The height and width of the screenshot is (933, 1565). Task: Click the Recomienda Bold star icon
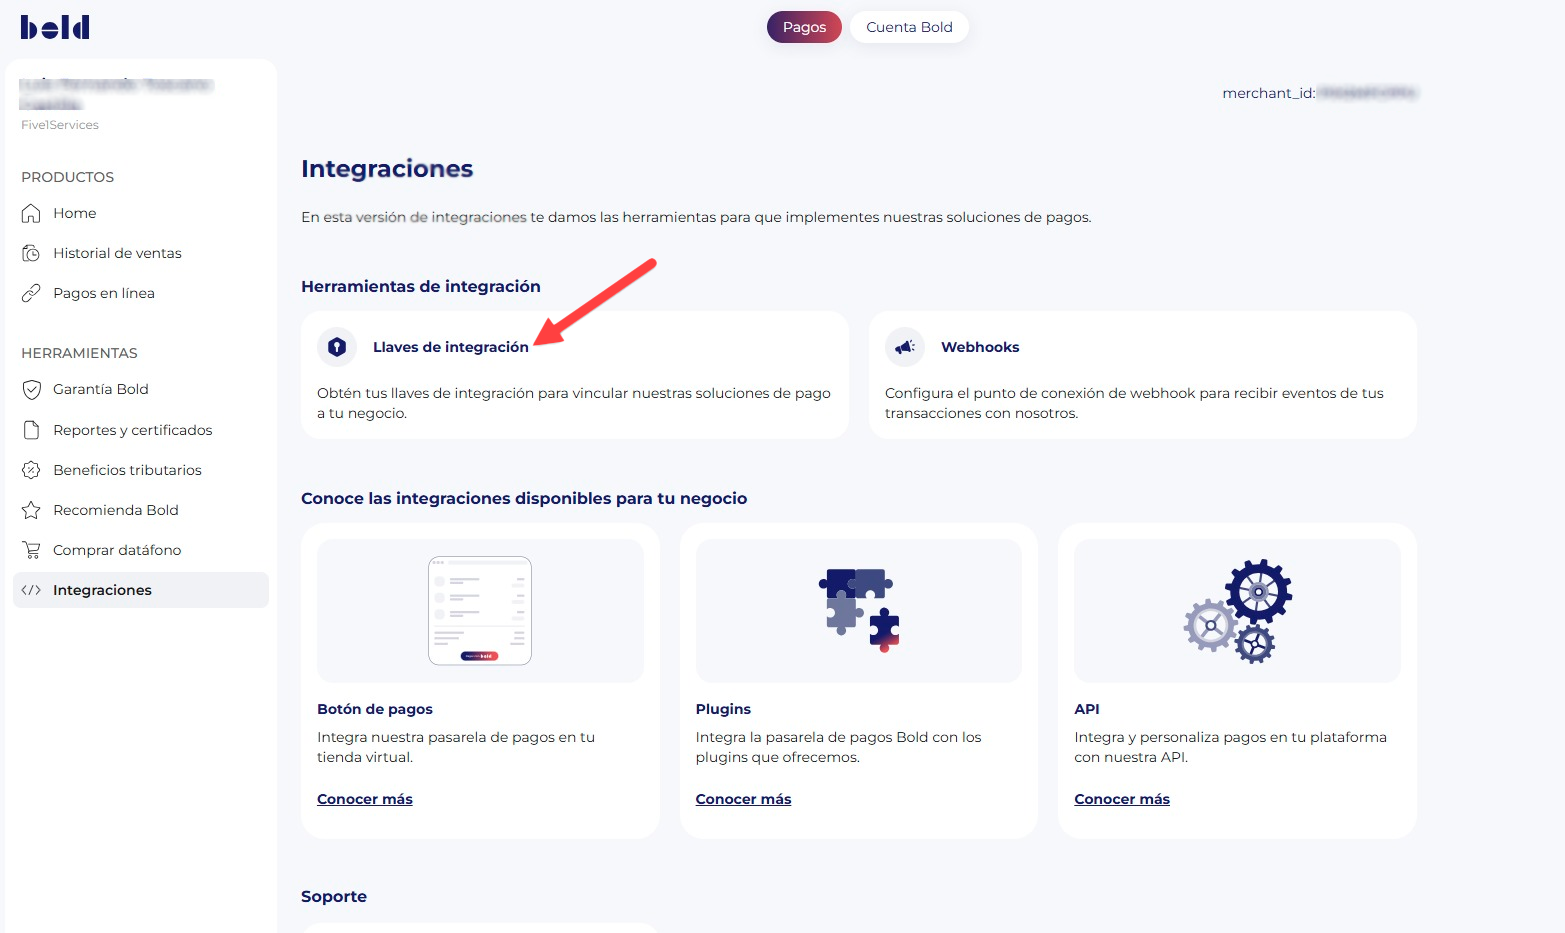[31, 510]
